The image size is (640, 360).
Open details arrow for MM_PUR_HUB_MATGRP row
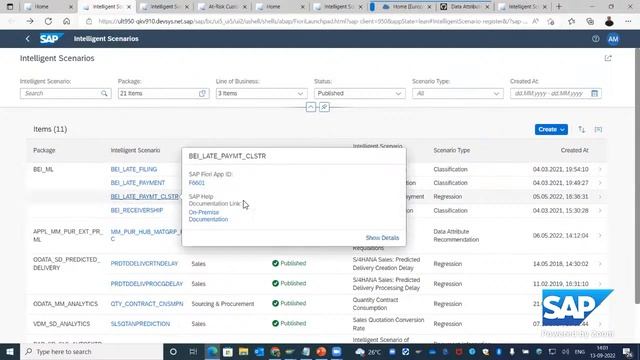pyautogui.click(x=600, y=236)
